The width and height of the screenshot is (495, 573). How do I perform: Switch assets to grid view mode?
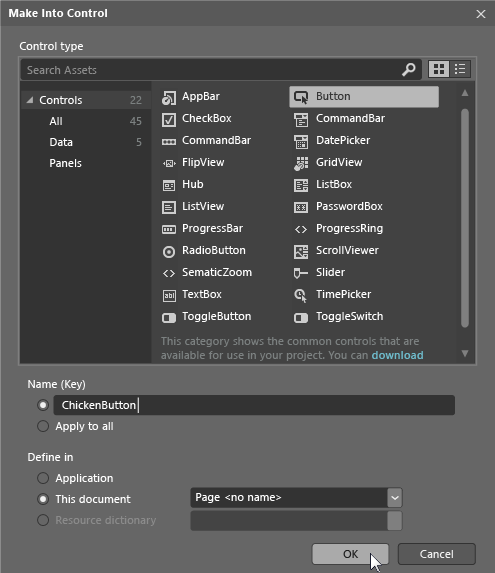point(439,69)
